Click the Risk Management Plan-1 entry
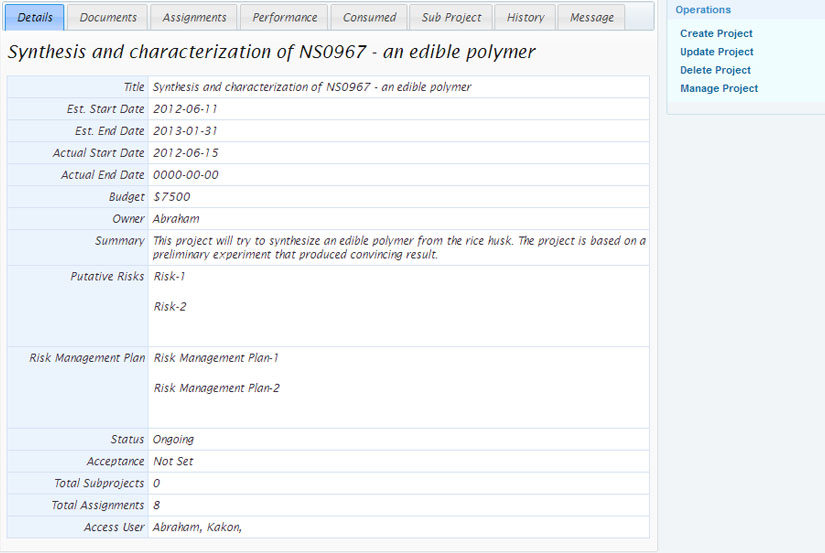The height and width of the screenshot is (553, 825). (x=216, y=357)
